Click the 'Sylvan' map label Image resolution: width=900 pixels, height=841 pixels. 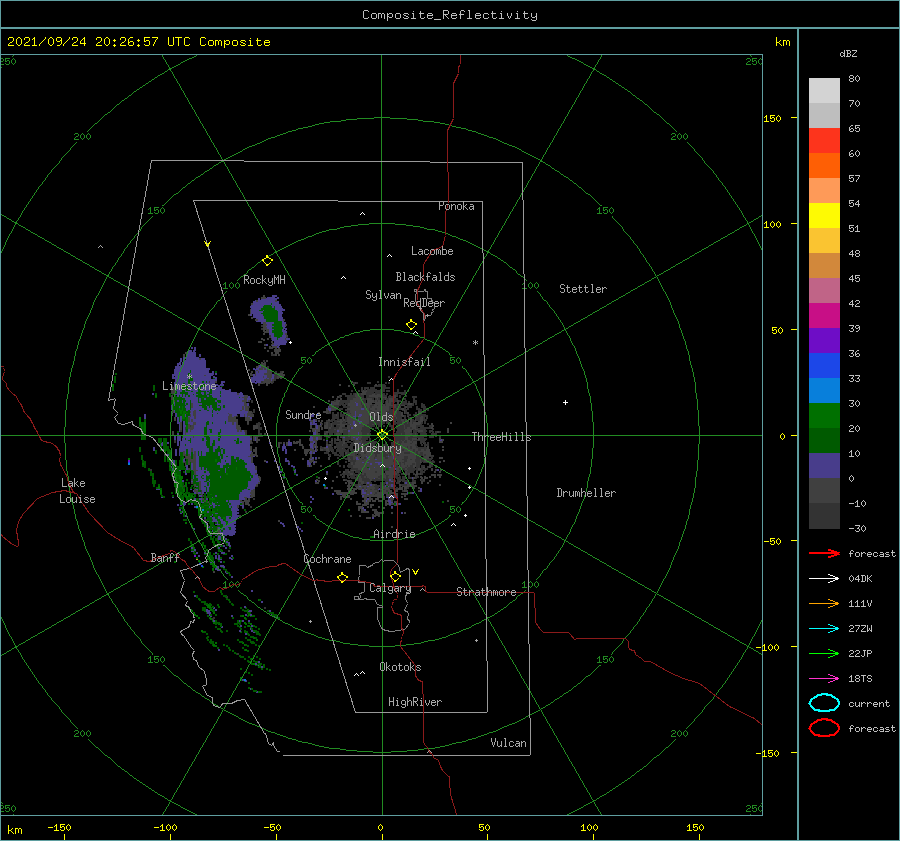click(383, 295)
